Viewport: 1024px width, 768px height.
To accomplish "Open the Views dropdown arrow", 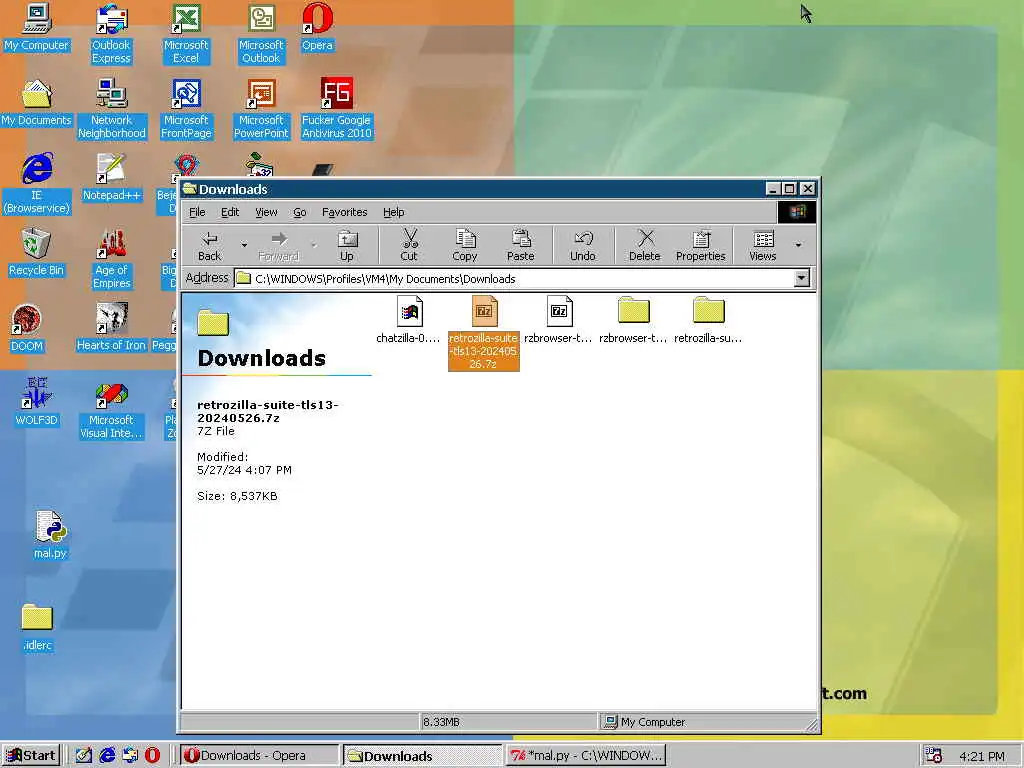I will click(x=798, y=246).
